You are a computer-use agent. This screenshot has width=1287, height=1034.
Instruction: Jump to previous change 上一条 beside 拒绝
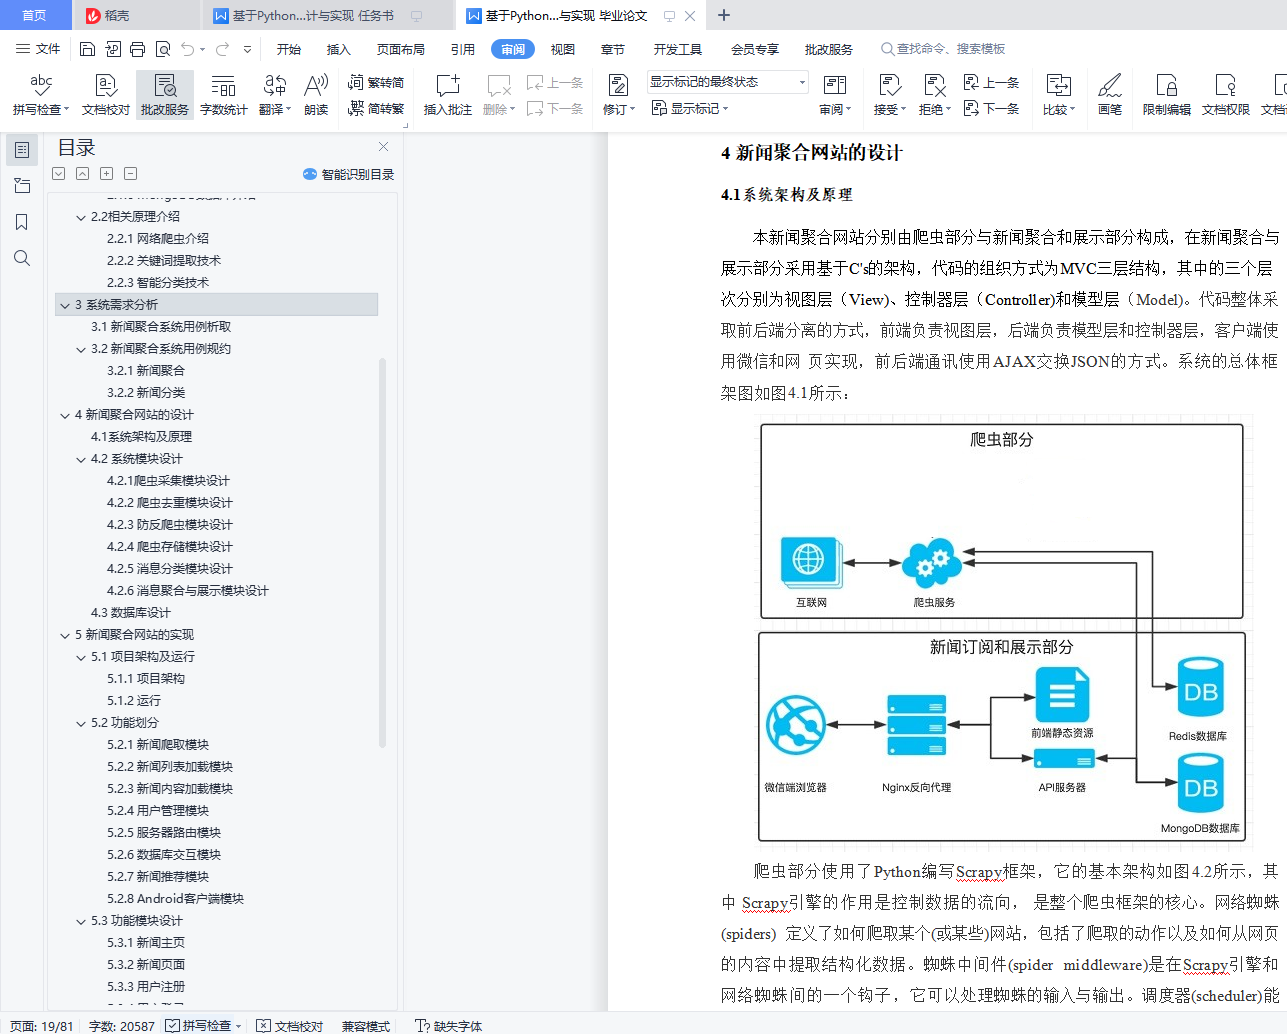[x=991, y=83]
